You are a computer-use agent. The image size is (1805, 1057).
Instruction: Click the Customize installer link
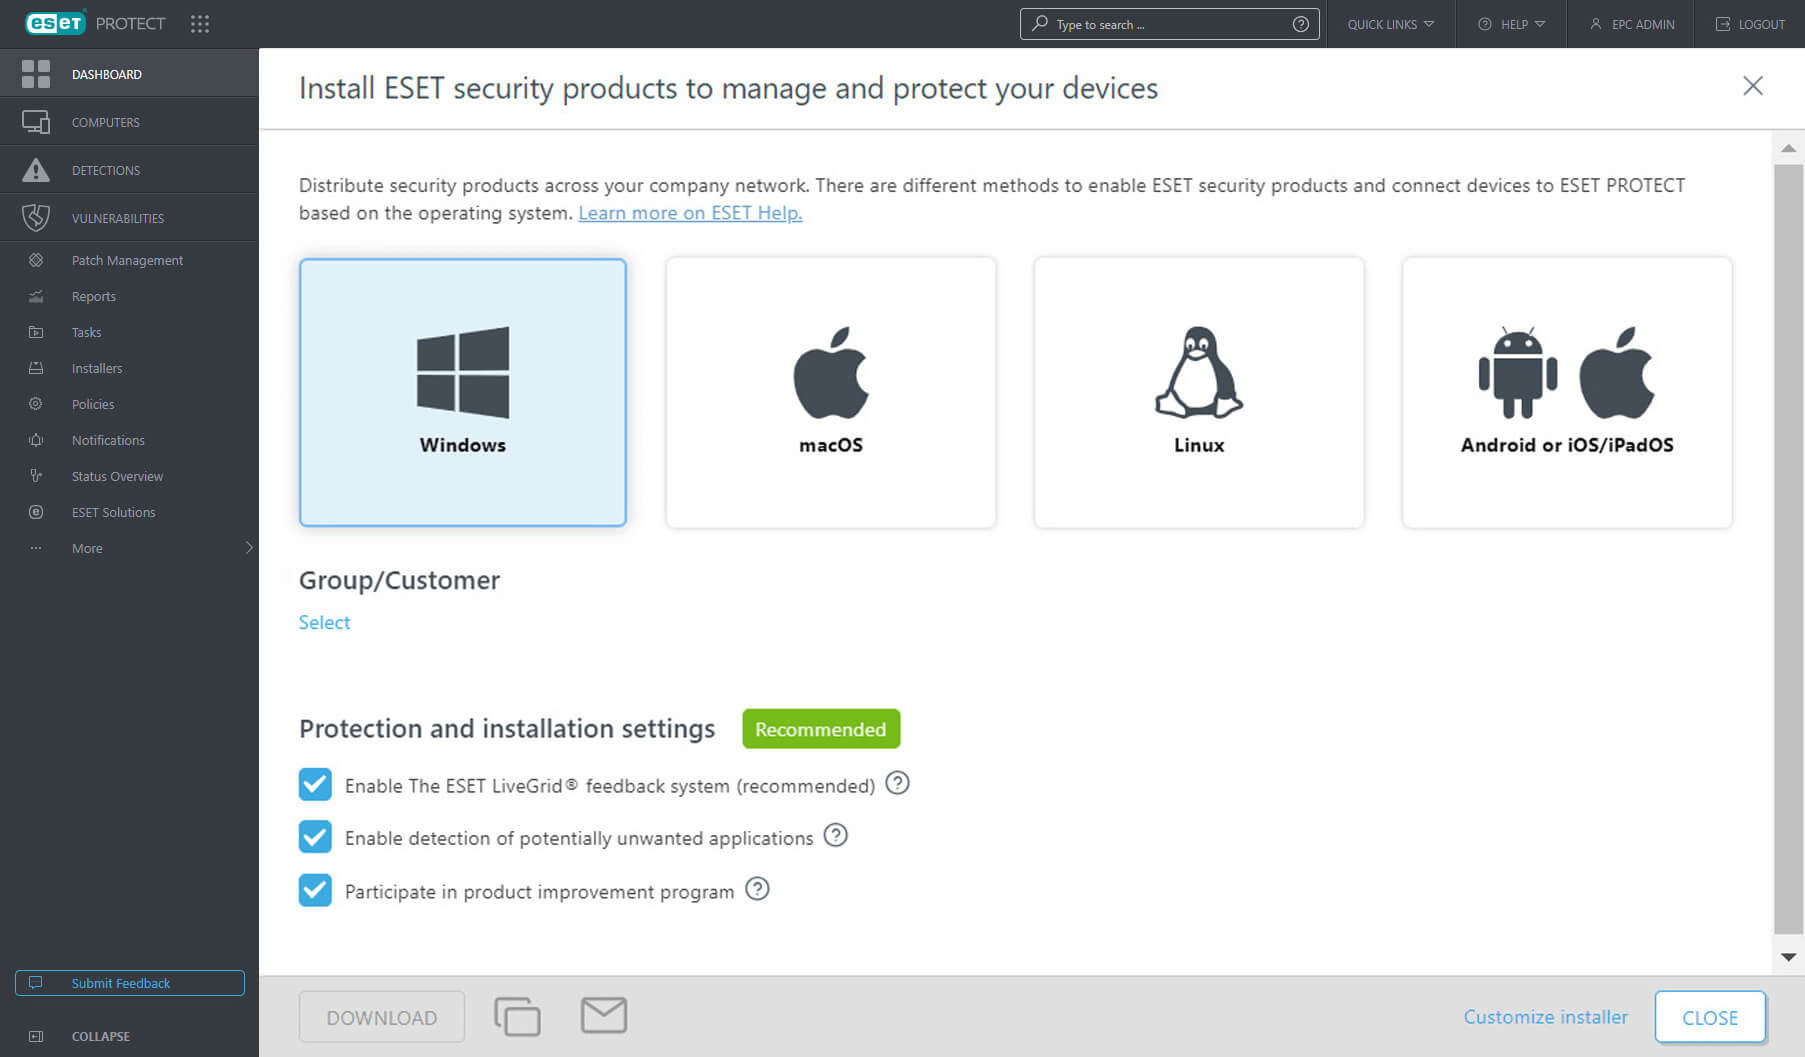coord(1545,1017)
